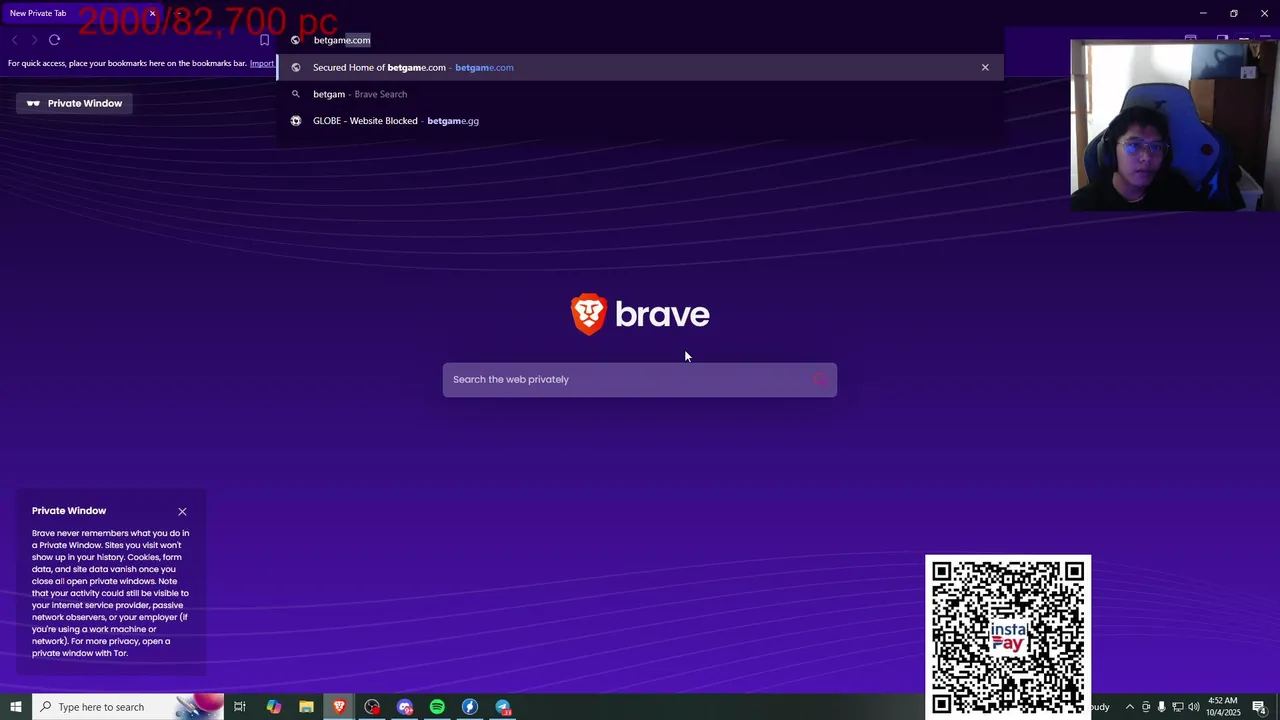Click the search submit icon
The height and width of the screenshot is (720, 1280).
(820, 380)
